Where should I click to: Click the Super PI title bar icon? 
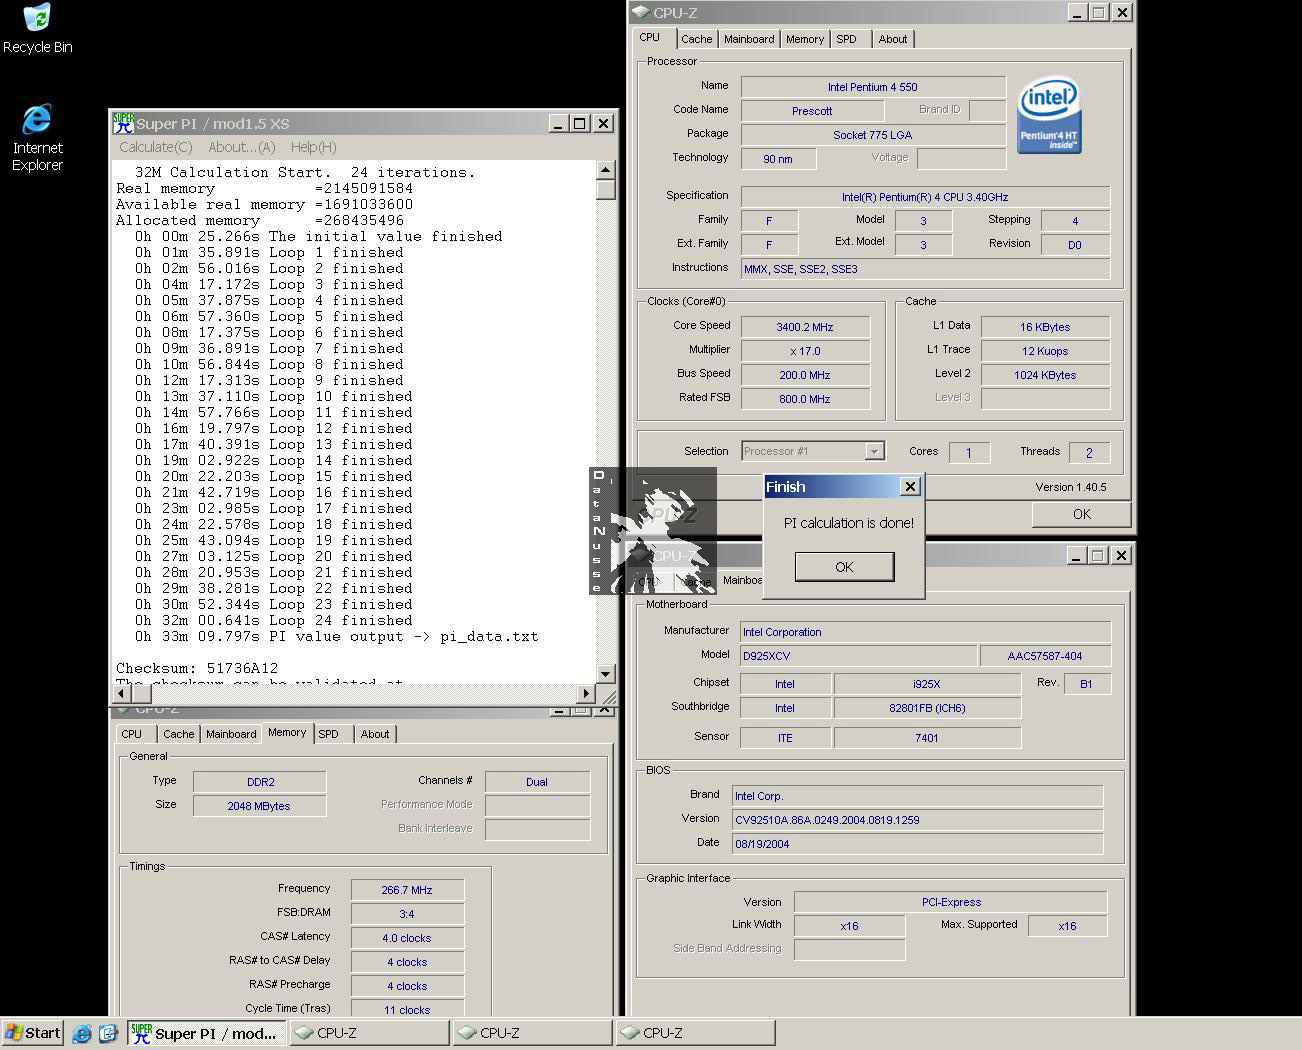(x=123, y=123)
